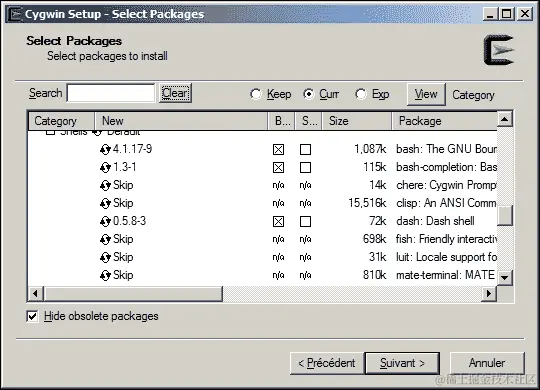Click 'dash: Dash shell' package description
The width and height of the screenshot is (540, 390).
(x=435, y=221)
